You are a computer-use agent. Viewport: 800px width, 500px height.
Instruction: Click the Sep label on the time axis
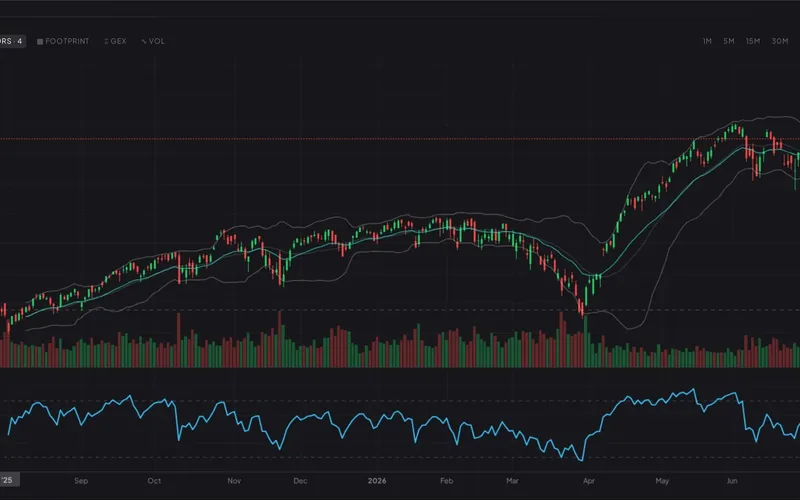click(81, 481)
